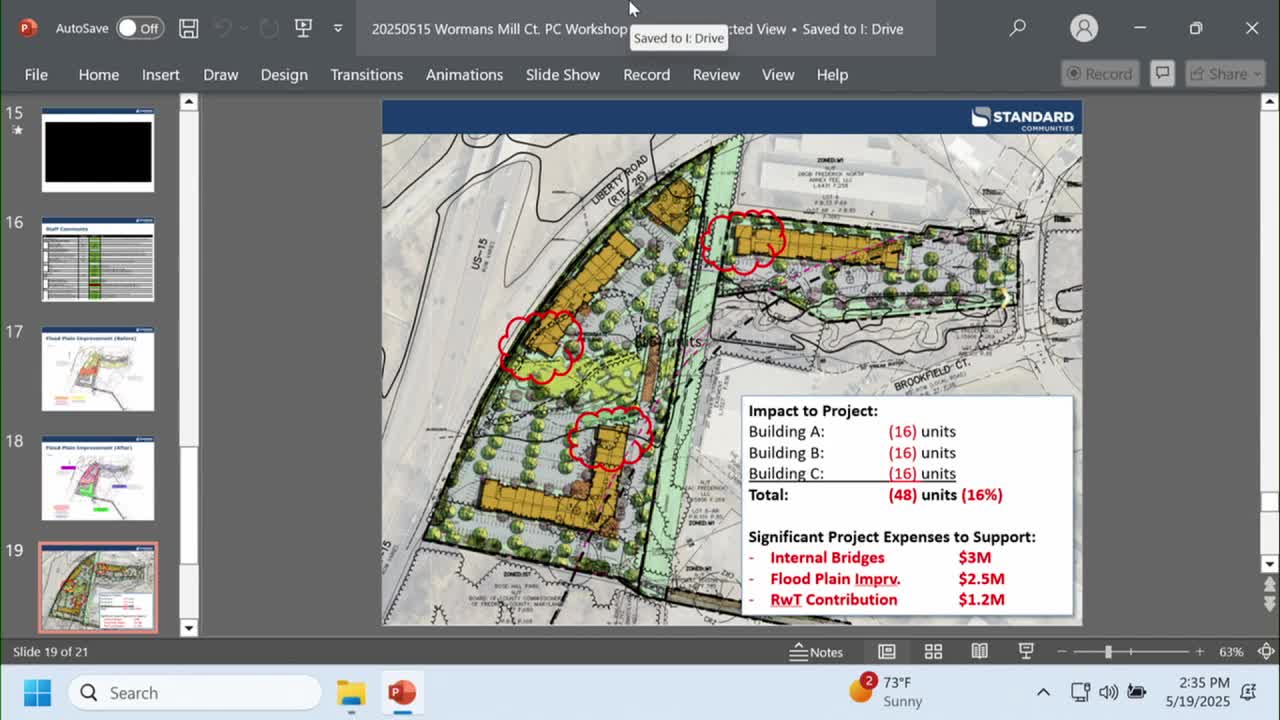Viewport: 1280px width, 720px height.
Task: Switch to Normal view icon
Action: (x=886, y=652)
